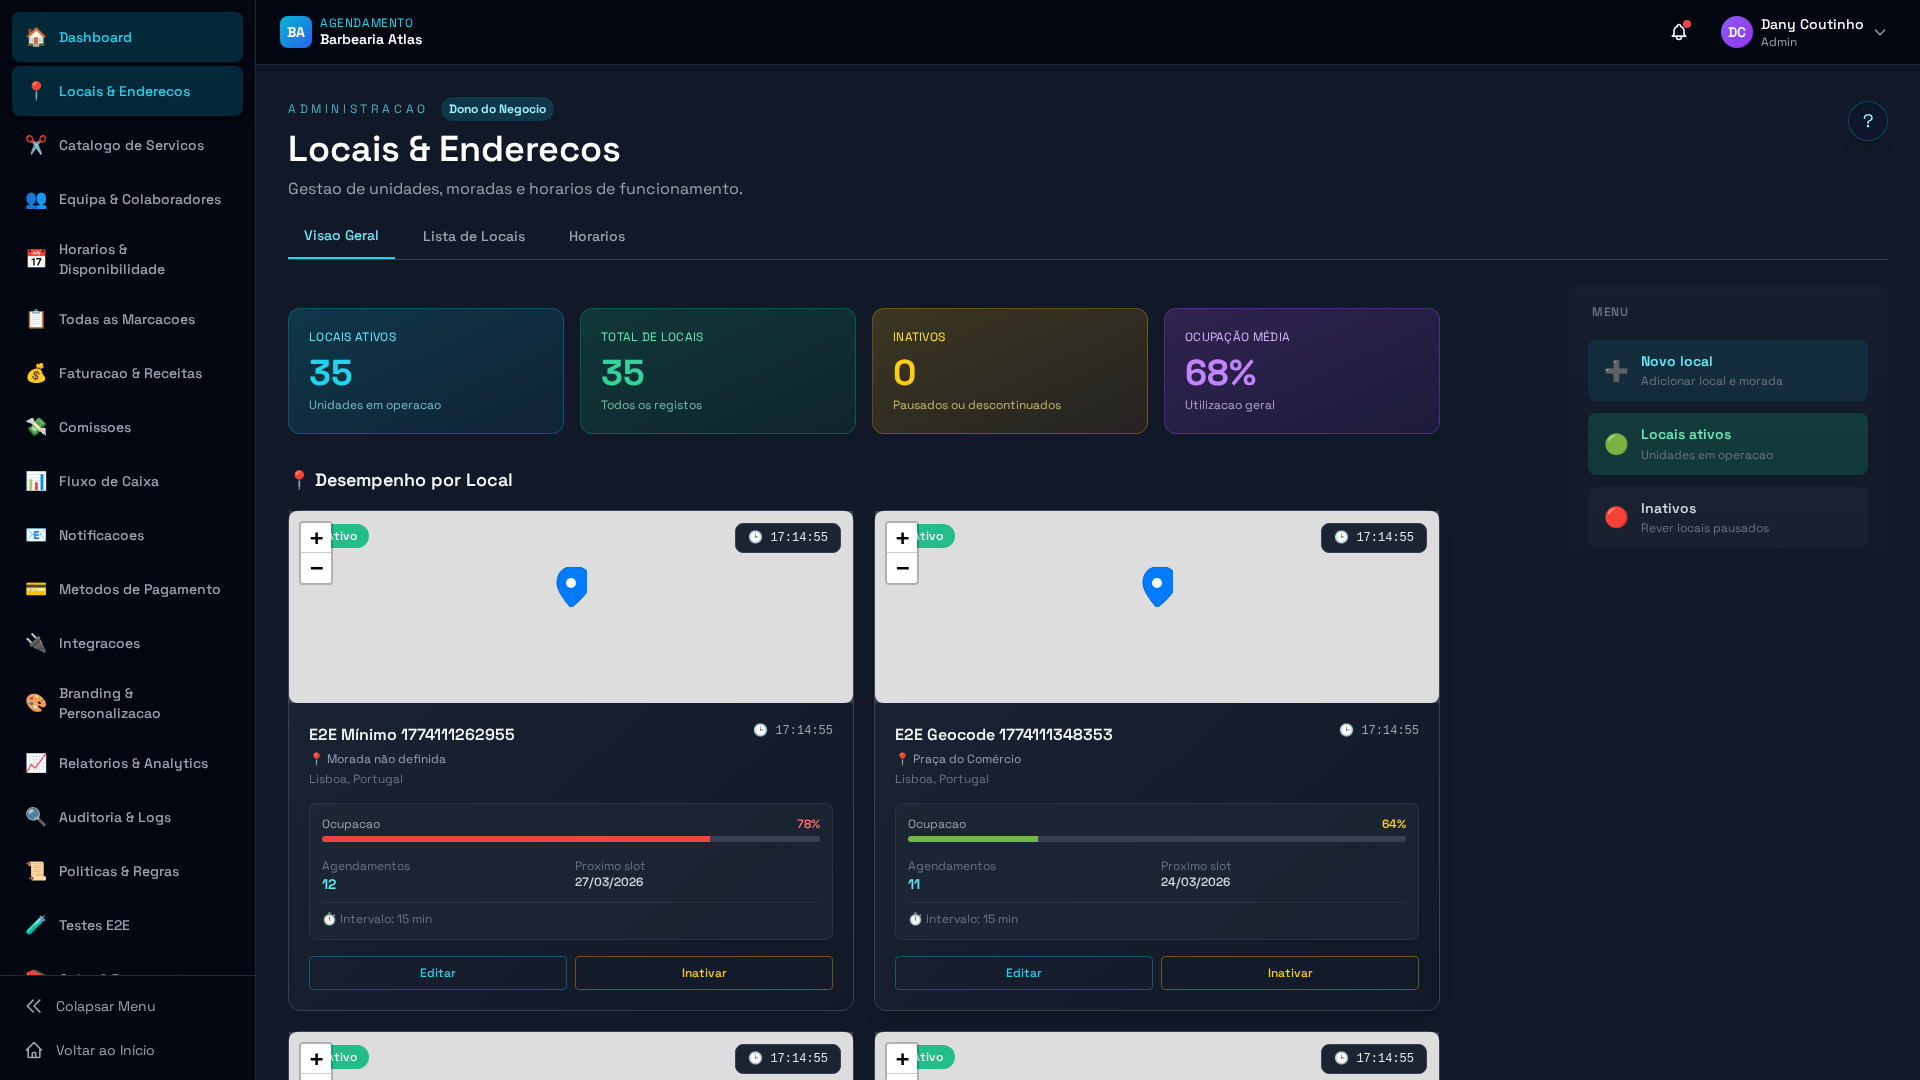1920x1080 pixels.
Task: Click the help question mark button
Action: (x=1867, y=121)
